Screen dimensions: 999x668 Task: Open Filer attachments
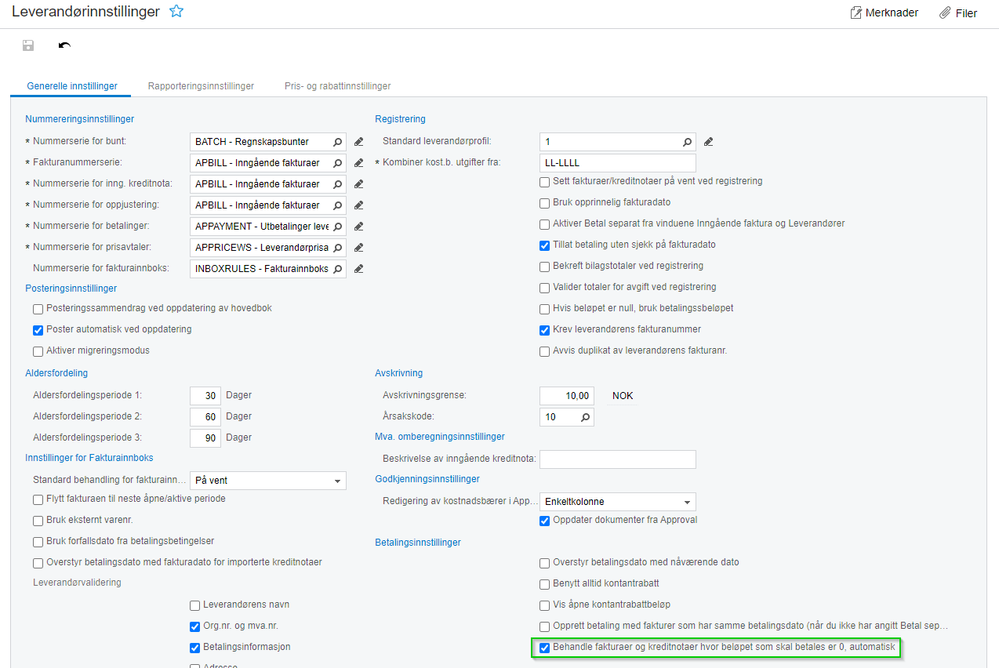point(958,13)
